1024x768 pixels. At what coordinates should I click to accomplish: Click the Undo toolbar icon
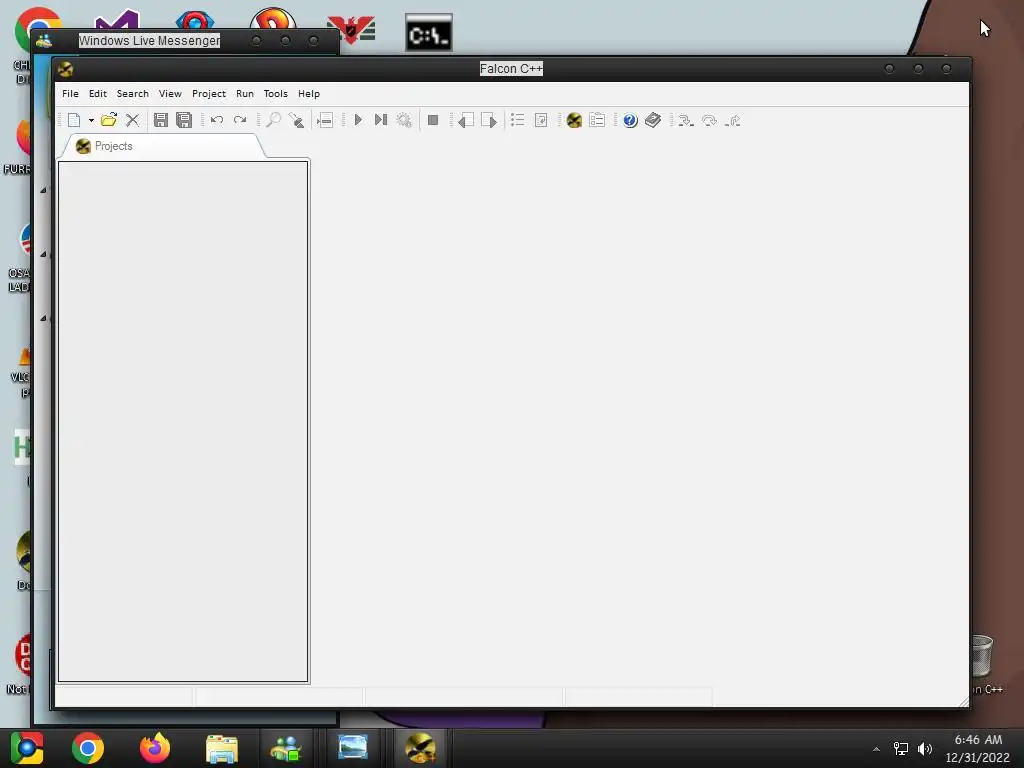pos(217,120)
